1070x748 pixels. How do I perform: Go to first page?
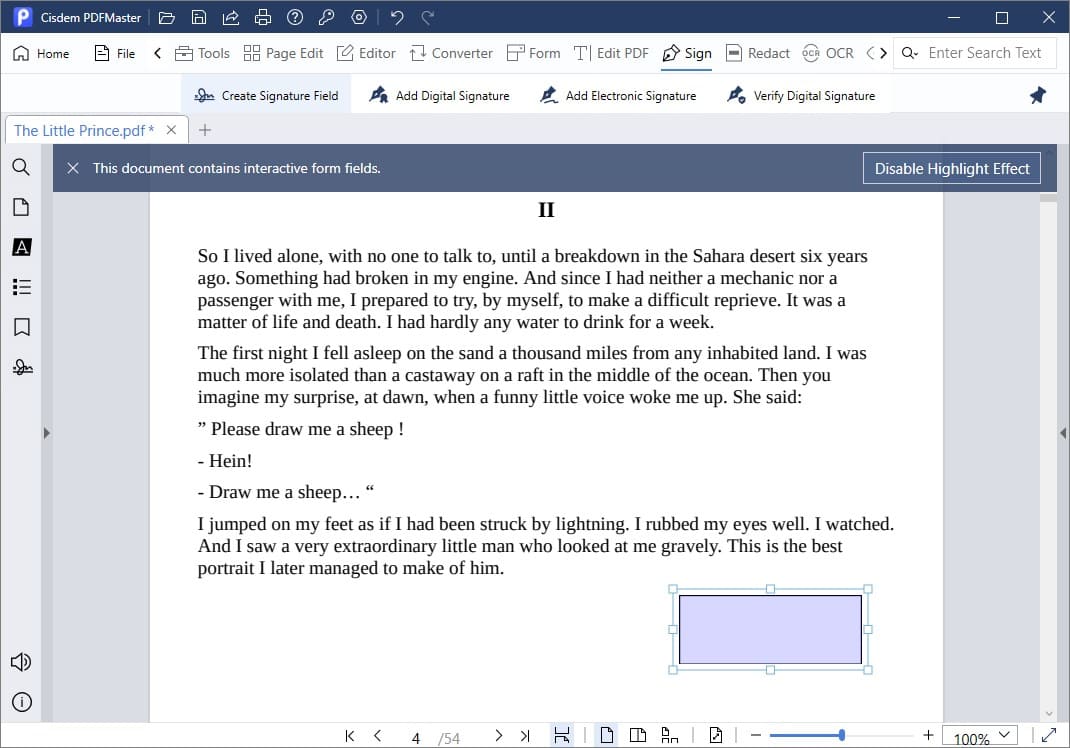click(349, 736)
